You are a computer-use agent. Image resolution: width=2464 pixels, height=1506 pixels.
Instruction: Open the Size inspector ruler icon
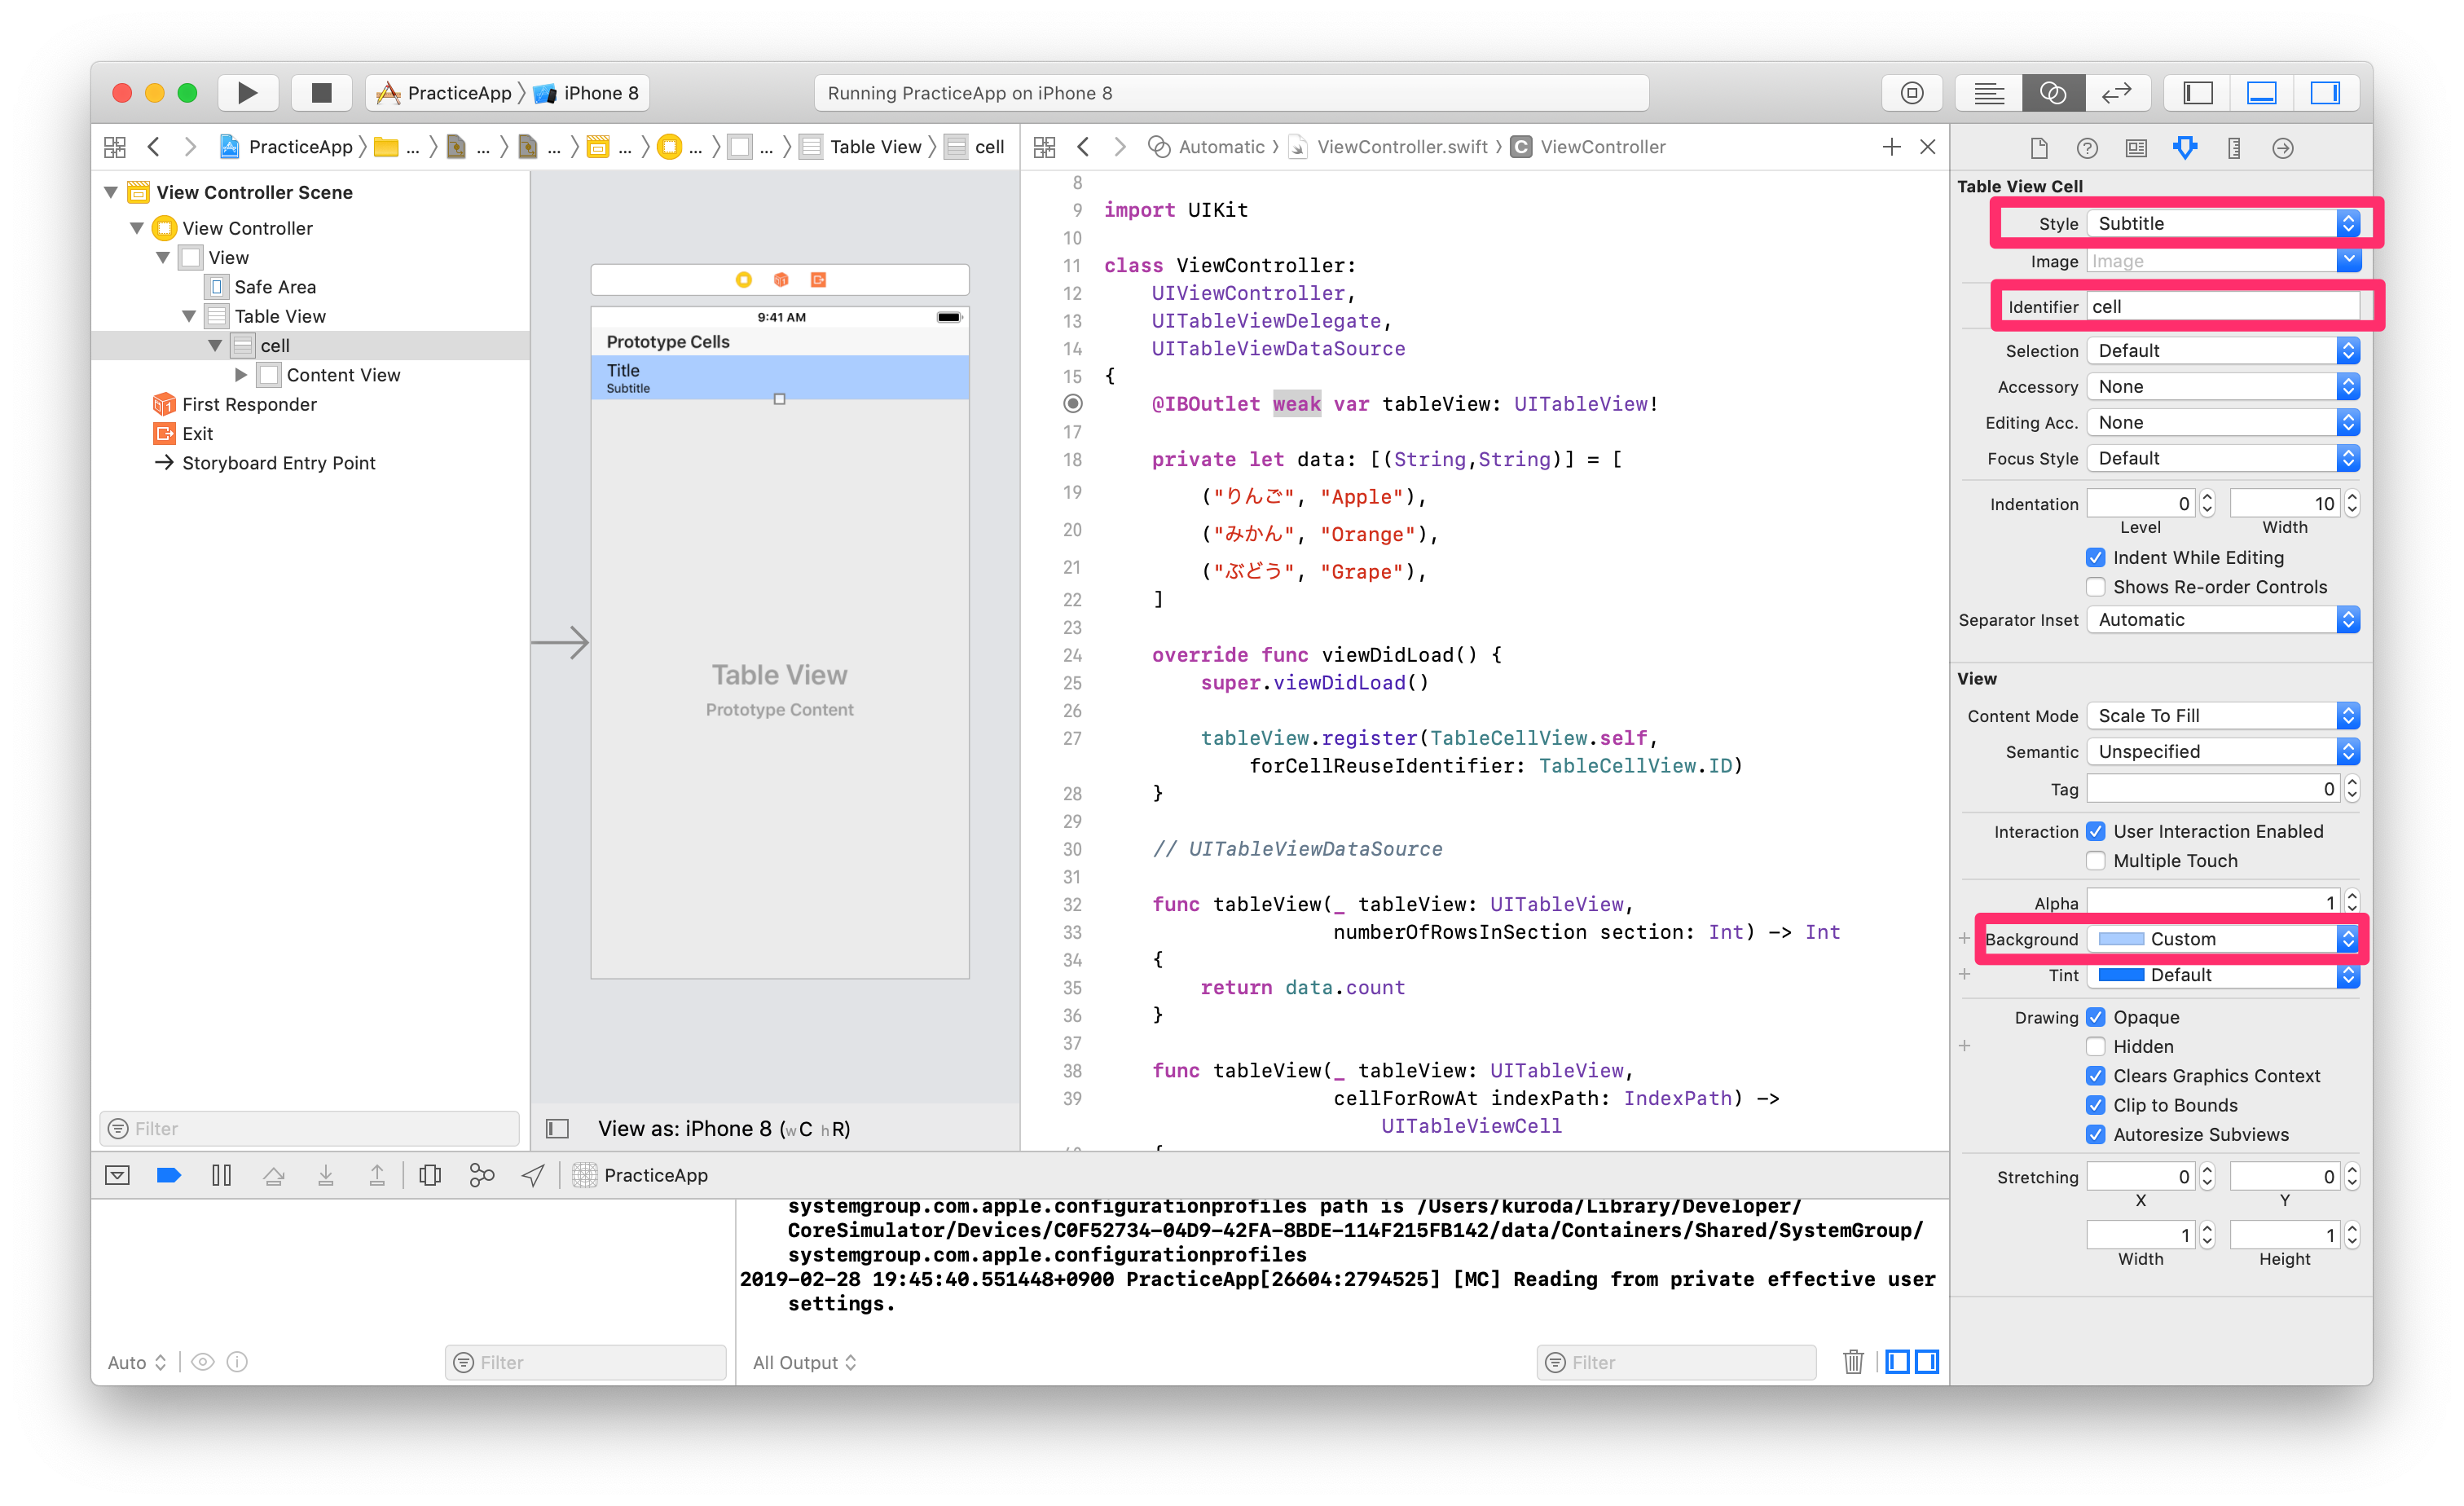2234,148
